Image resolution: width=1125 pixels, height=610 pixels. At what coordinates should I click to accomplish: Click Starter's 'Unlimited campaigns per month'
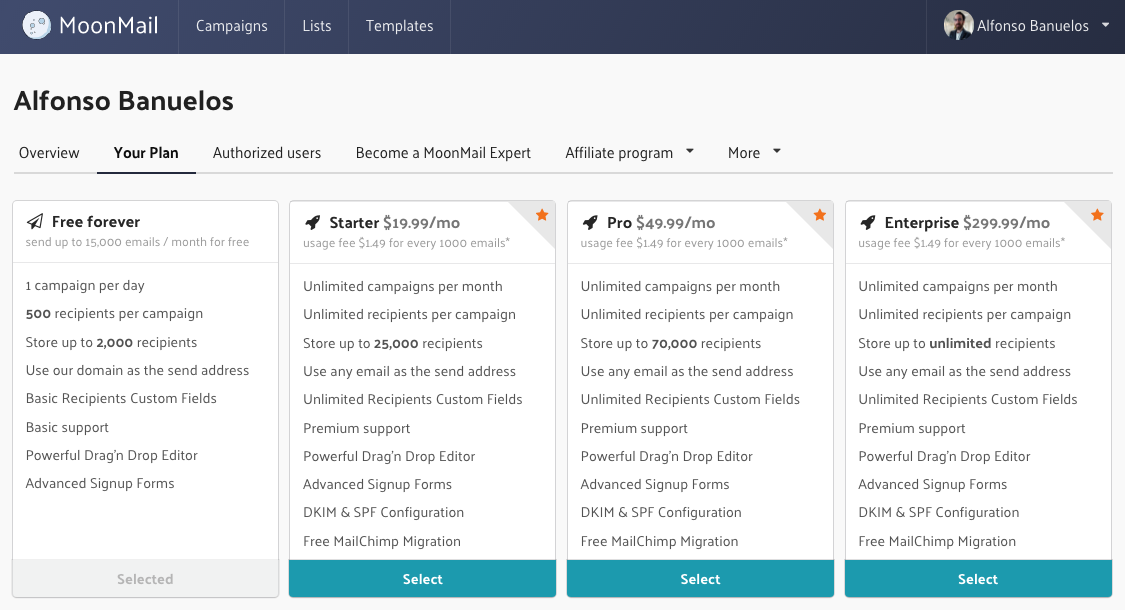click(x=403, y=286)
